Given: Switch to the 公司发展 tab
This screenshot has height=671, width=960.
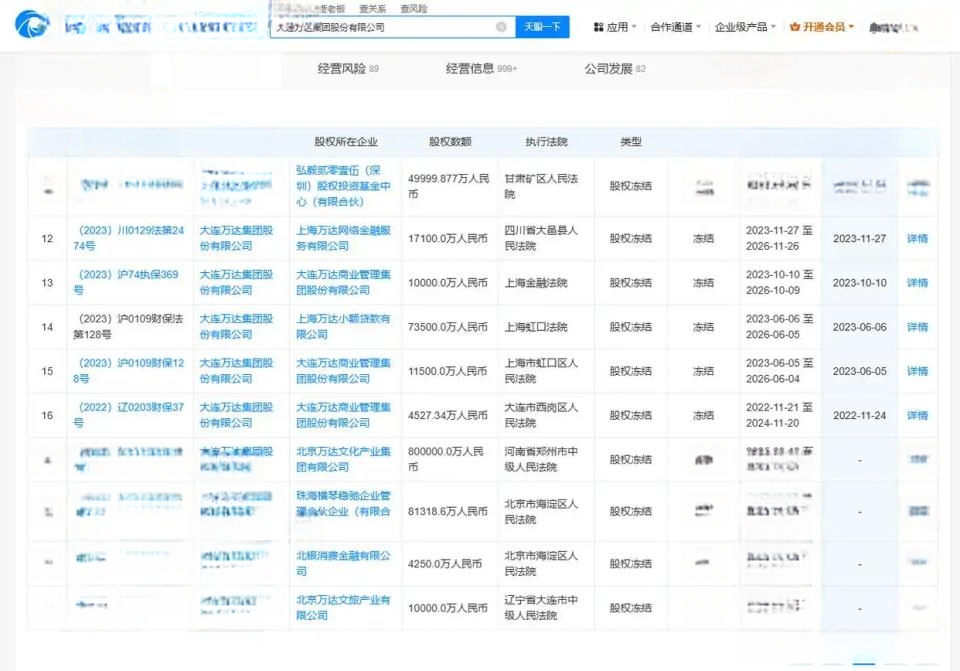Looking at the screenshot, I should pyautogui.click(x=615, y=69).
